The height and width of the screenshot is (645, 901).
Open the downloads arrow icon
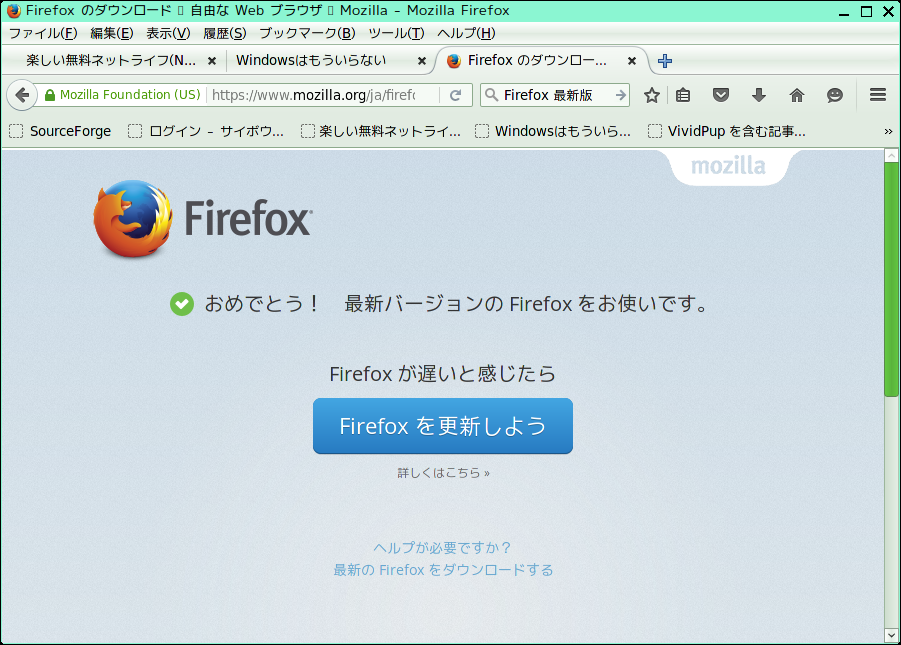pos(759,95)
